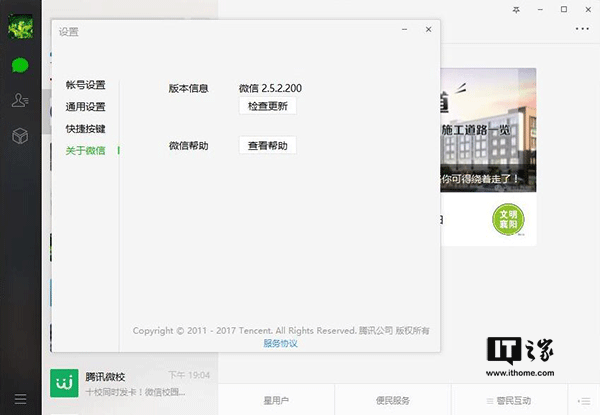Open the Favorites cube icon
This screenshot has width=600, height=415.
[x=20, y=135]
